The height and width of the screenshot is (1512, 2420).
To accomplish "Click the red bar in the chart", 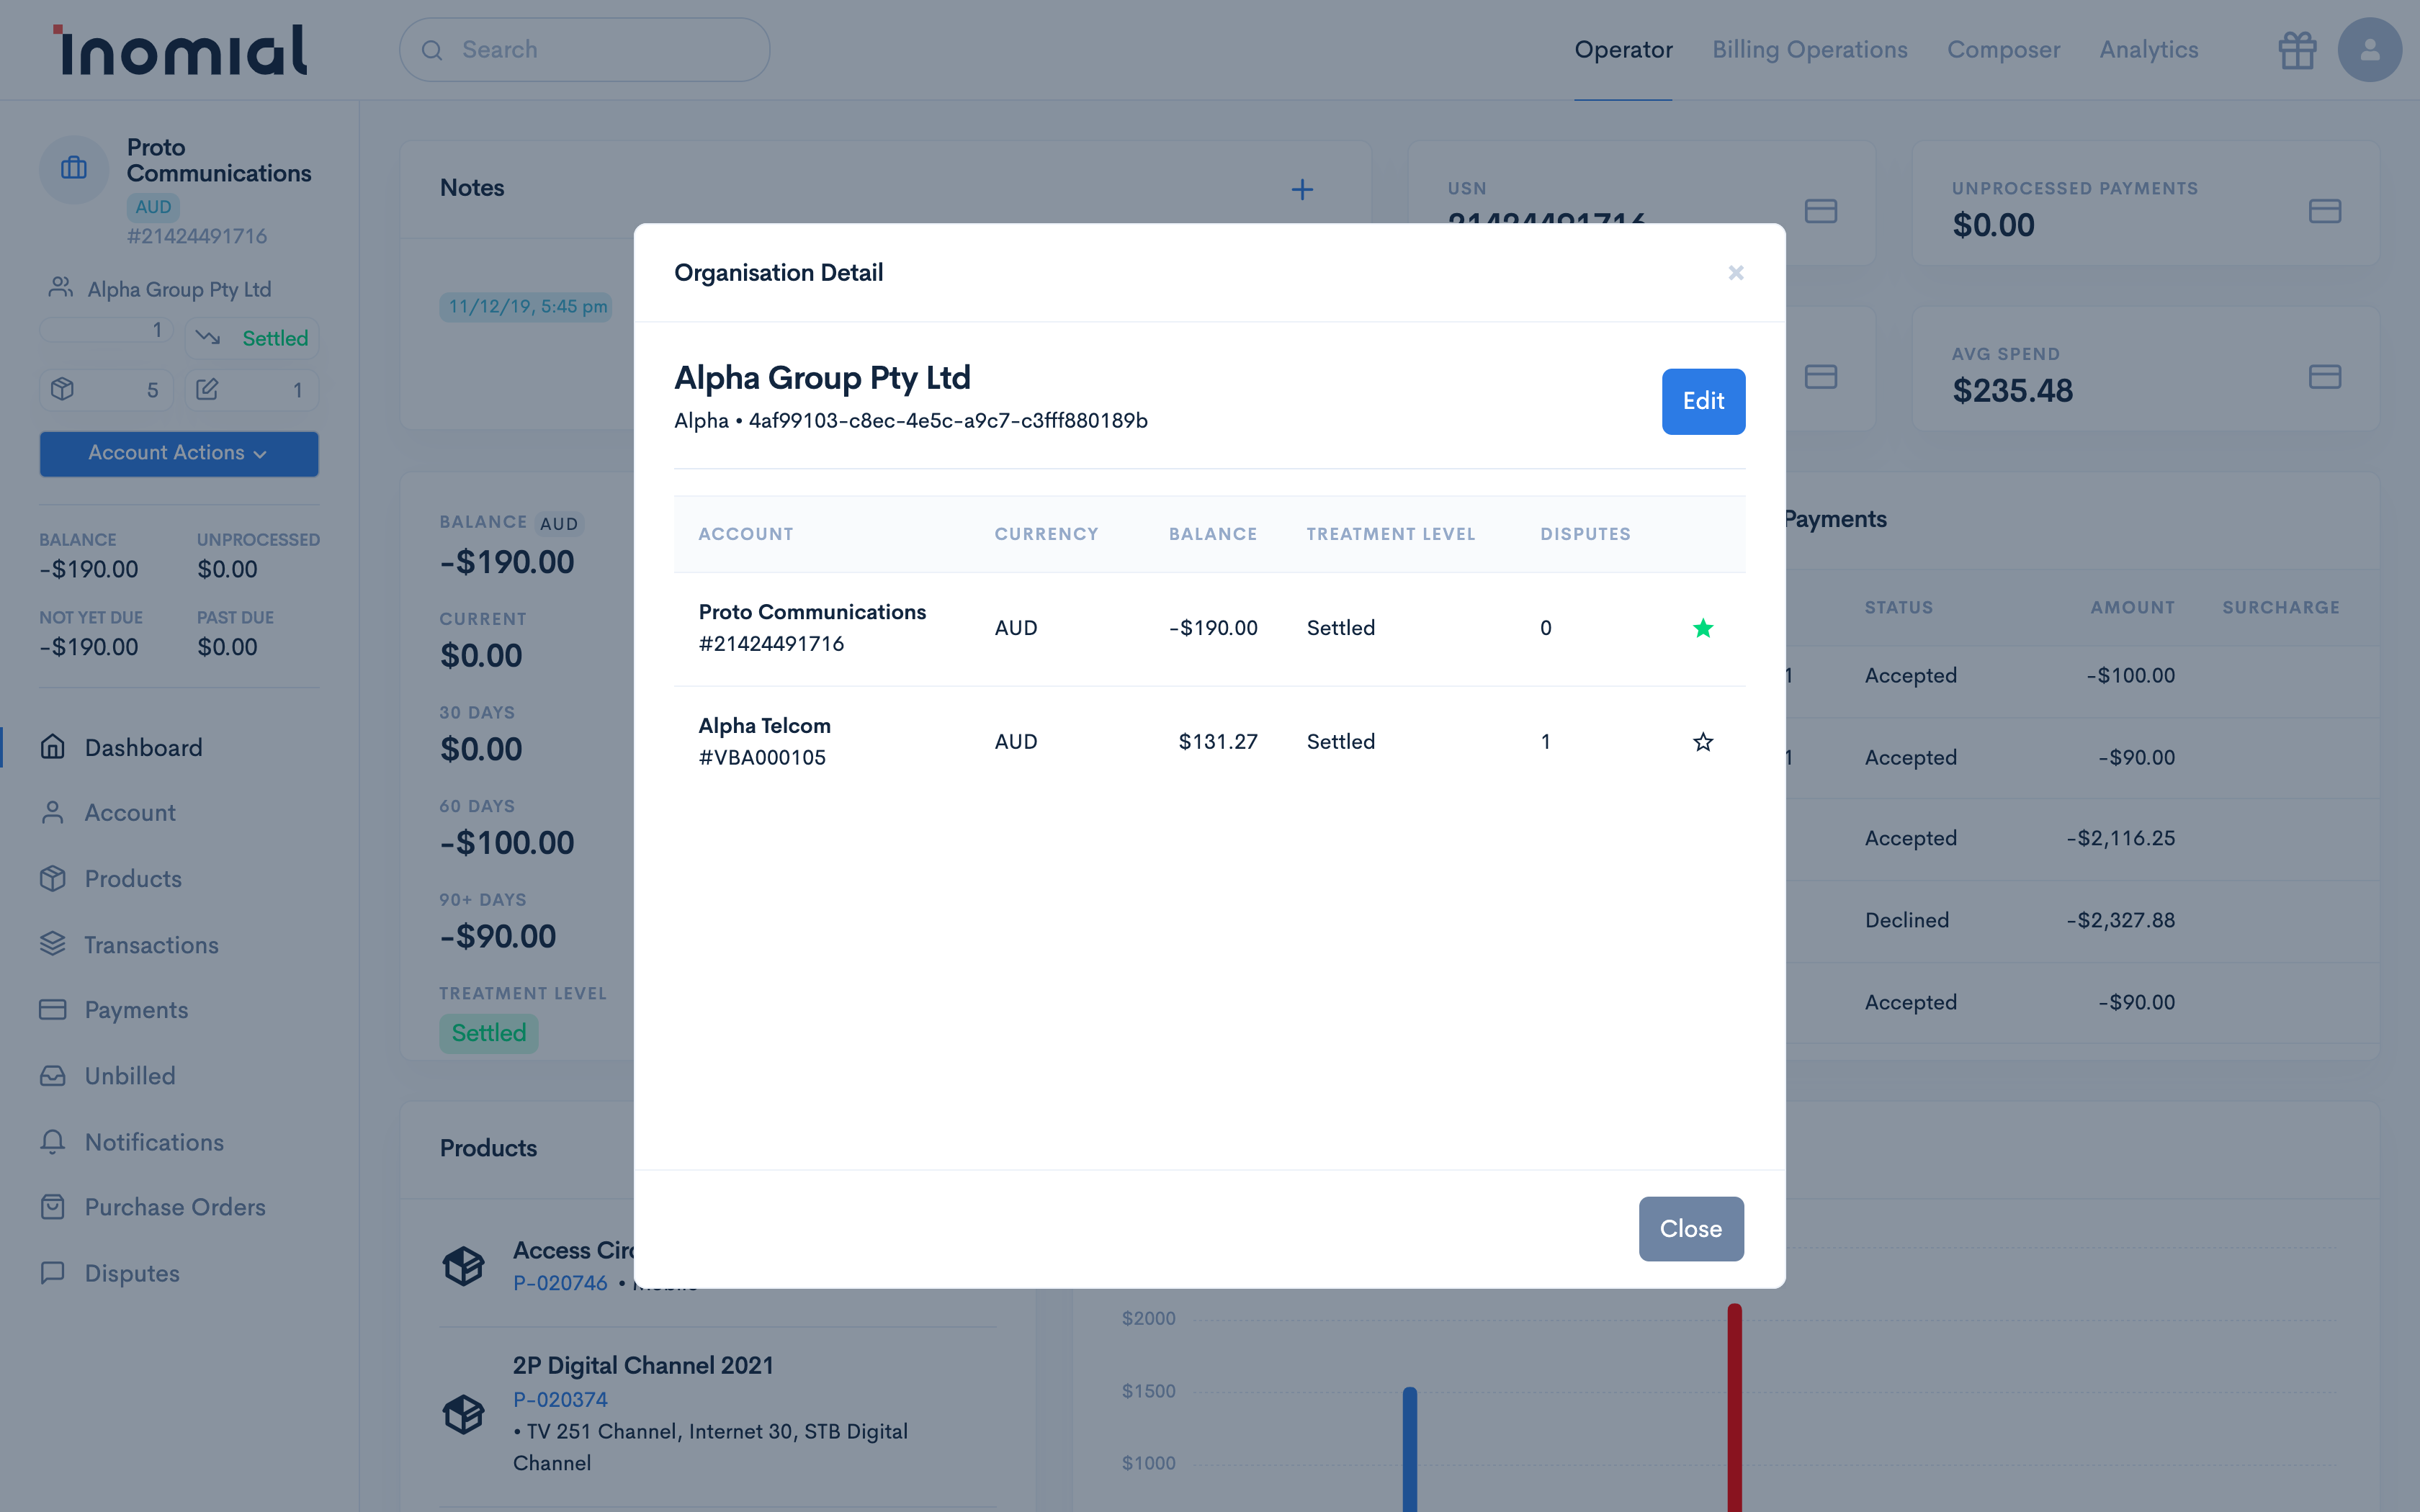I will click(1734, 1408).
